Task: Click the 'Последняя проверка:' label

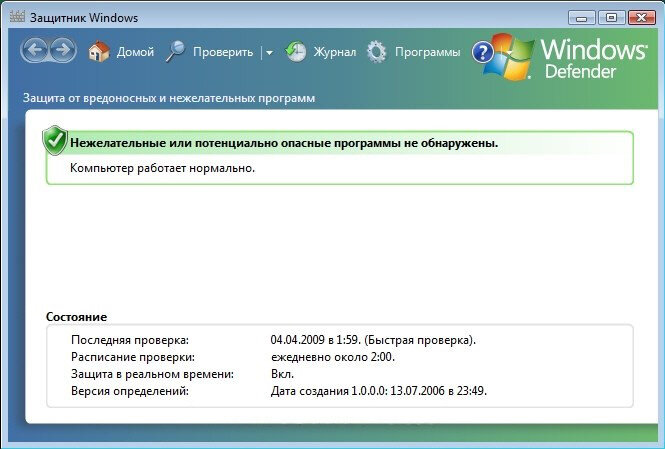Action: point(130,340)
